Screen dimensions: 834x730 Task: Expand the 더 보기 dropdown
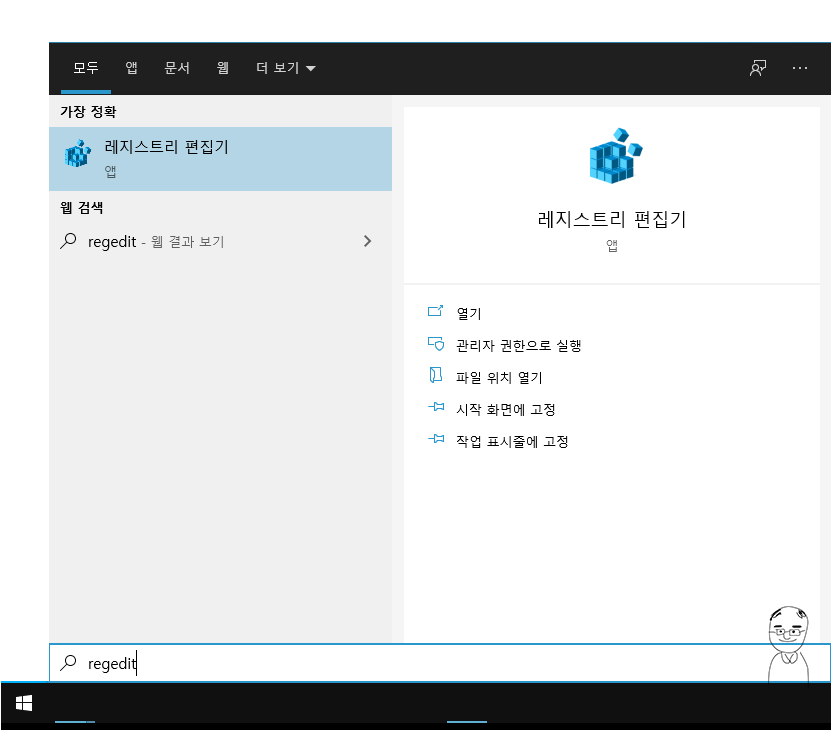click(x=286, y=68)
